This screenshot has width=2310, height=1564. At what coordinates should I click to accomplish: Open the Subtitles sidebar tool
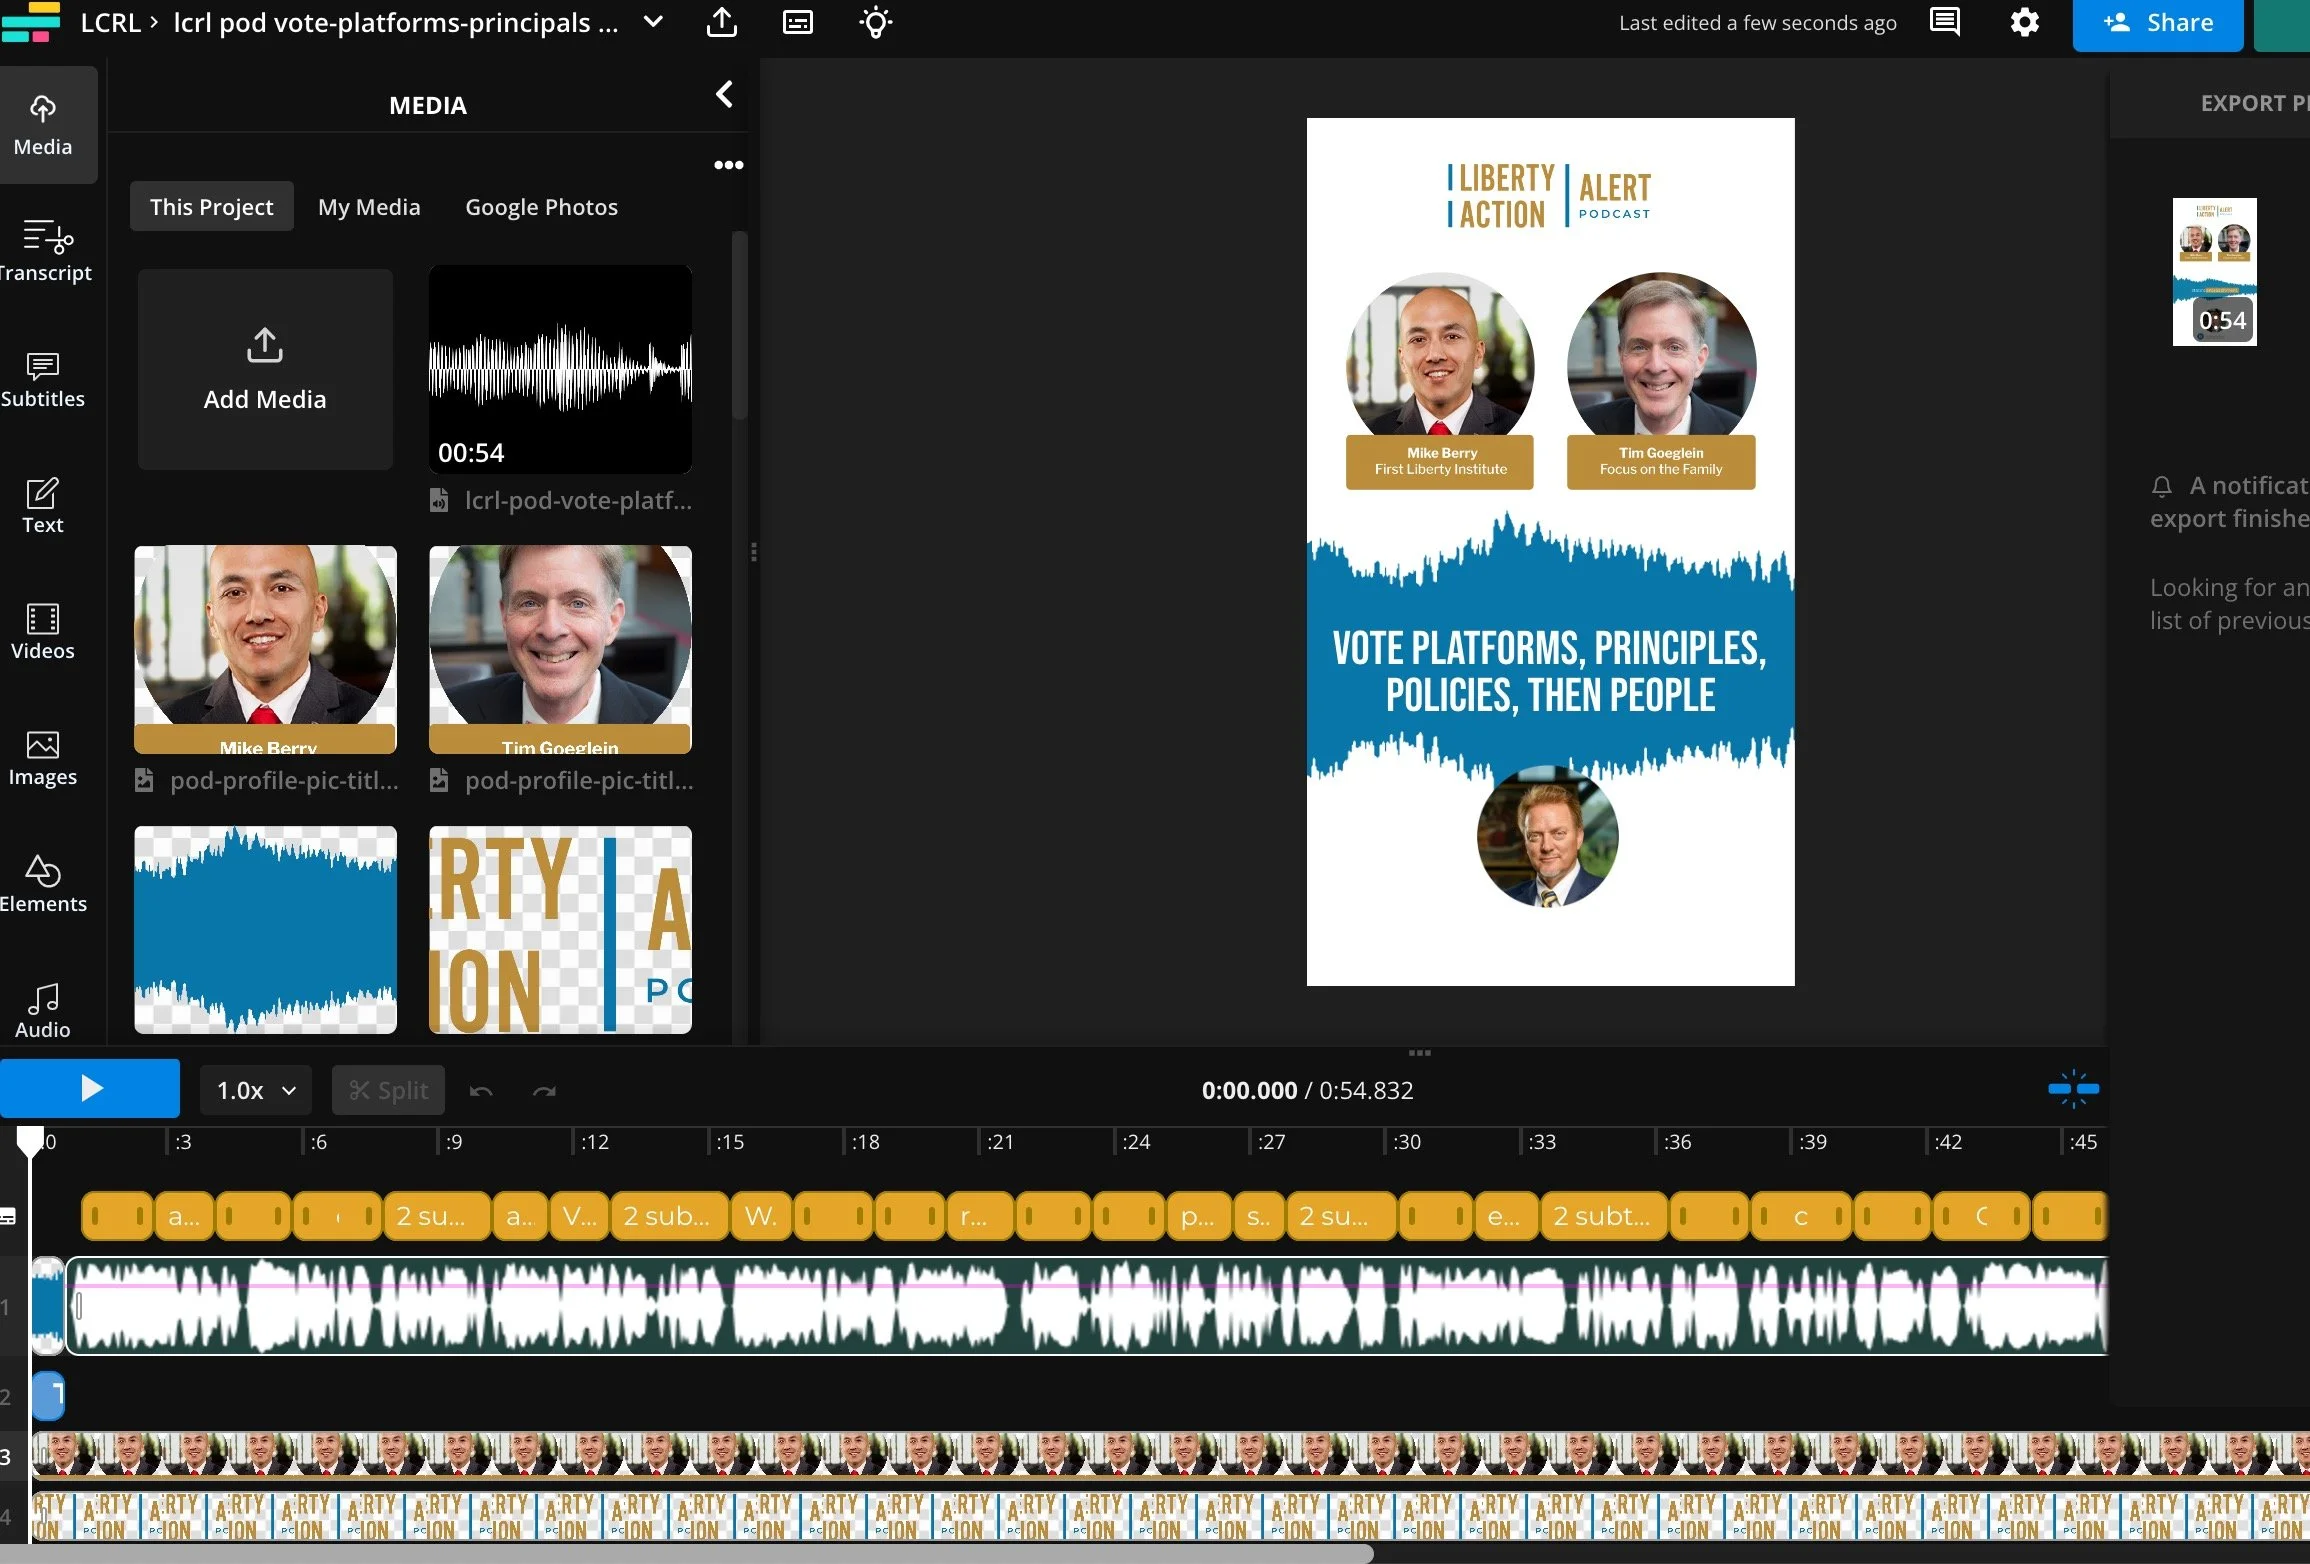click(43, 379)
